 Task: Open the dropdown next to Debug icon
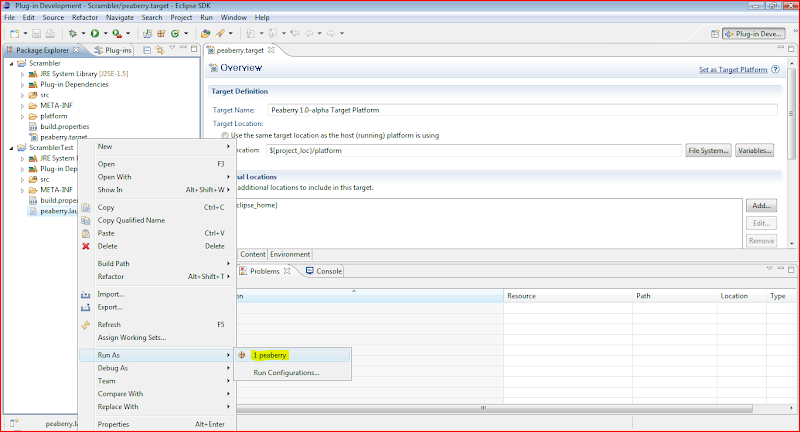tap(83, 34)
